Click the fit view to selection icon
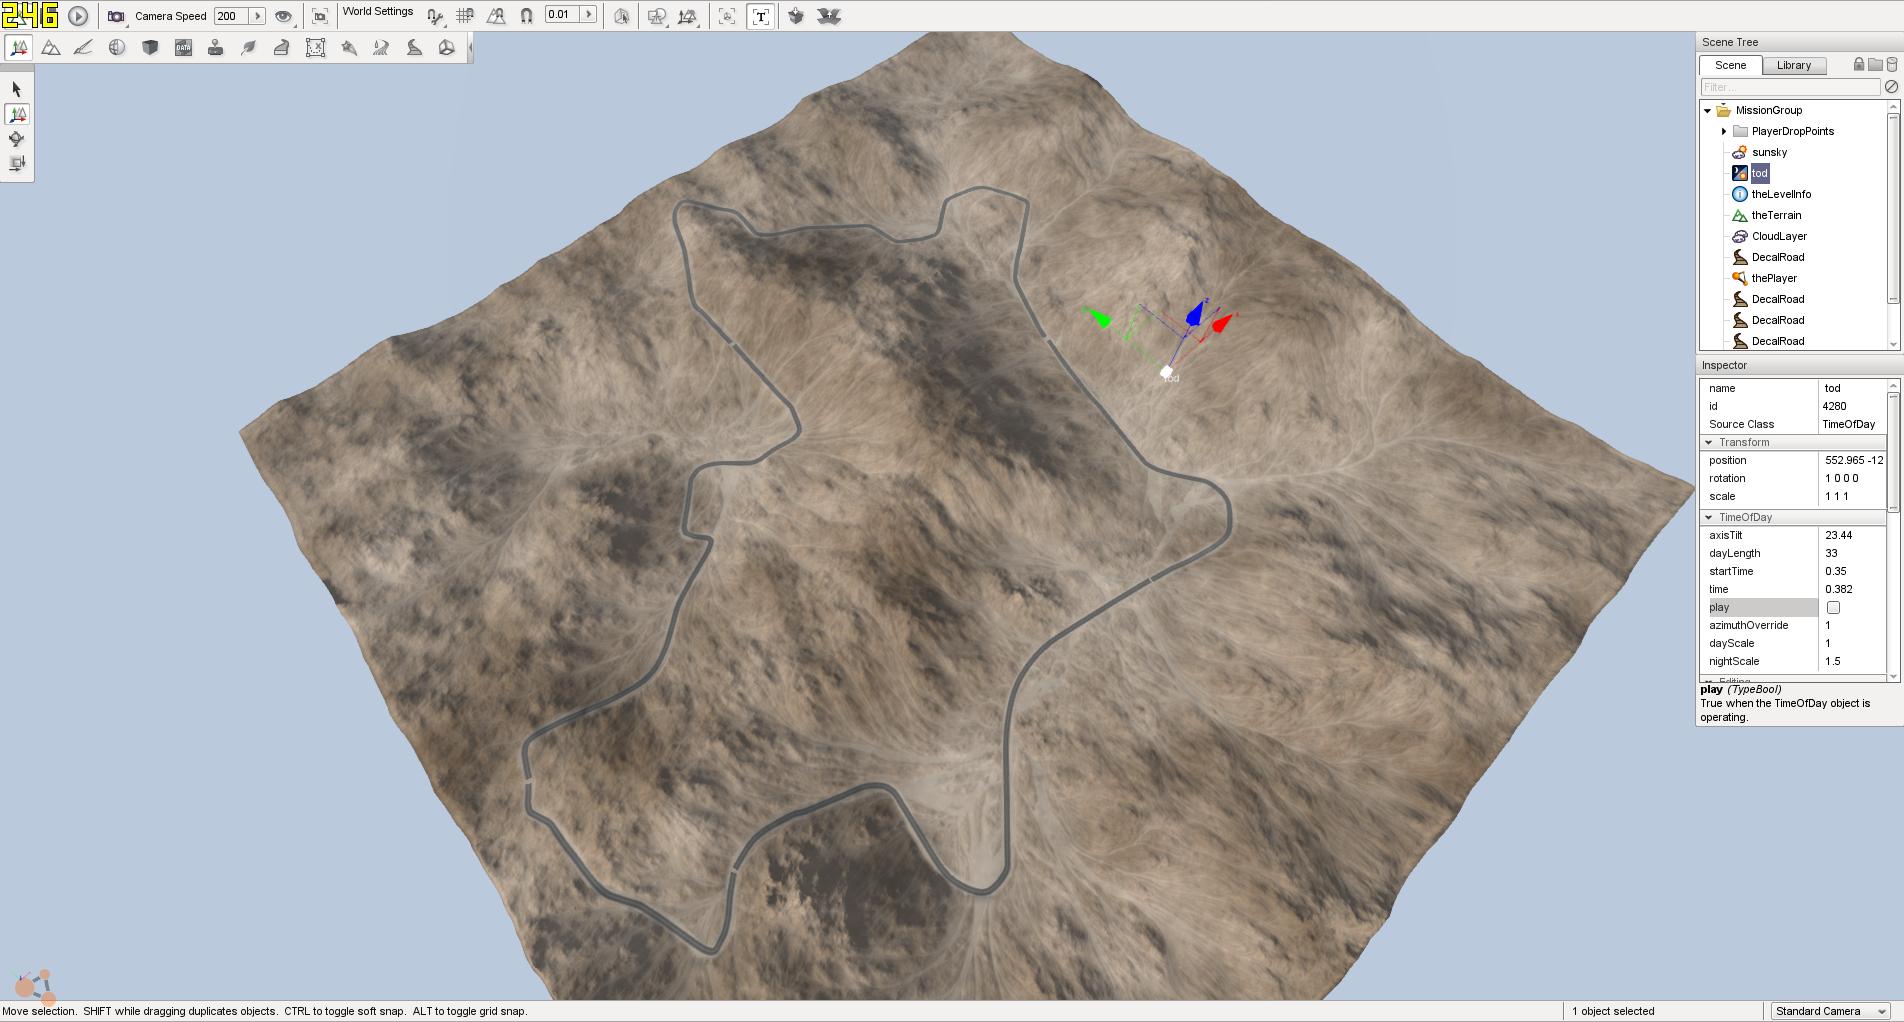 click(320, 16)
